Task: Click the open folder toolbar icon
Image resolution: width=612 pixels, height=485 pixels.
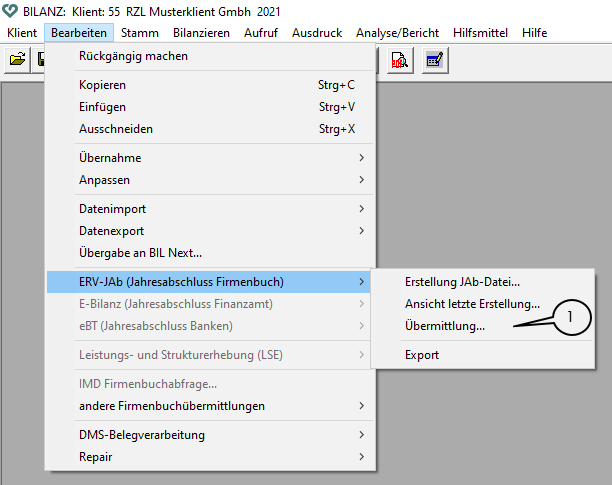Action: (17, 60)
